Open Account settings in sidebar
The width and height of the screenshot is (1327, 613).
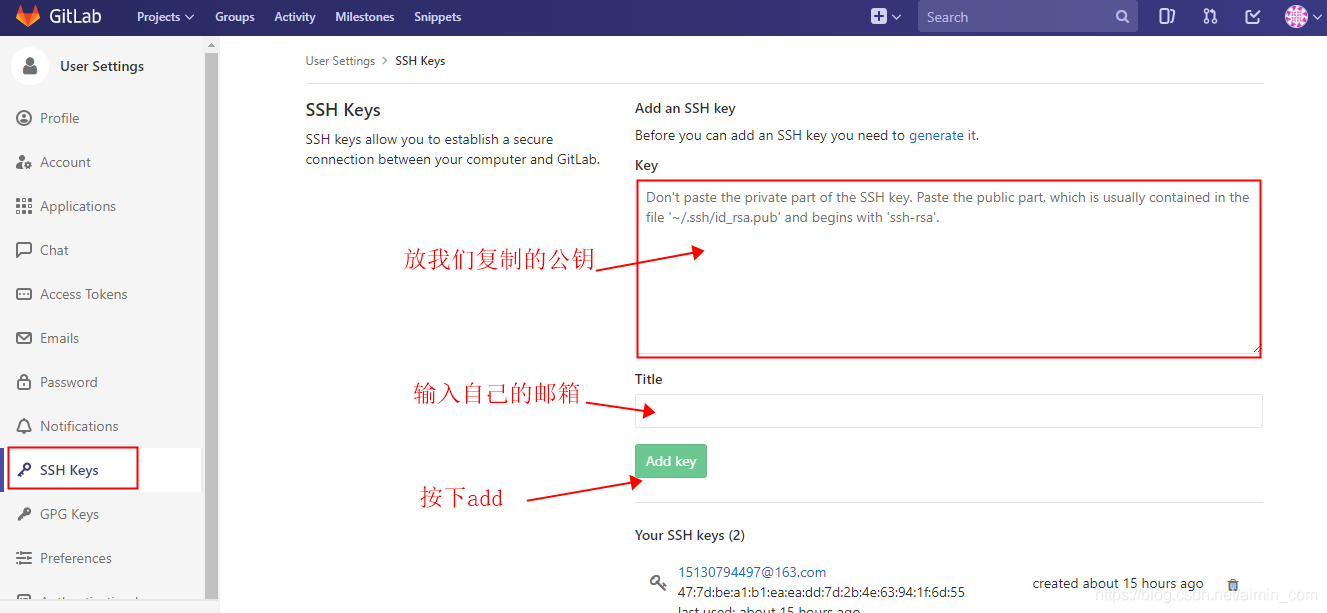pyautogui.click(x=65, y=162)
